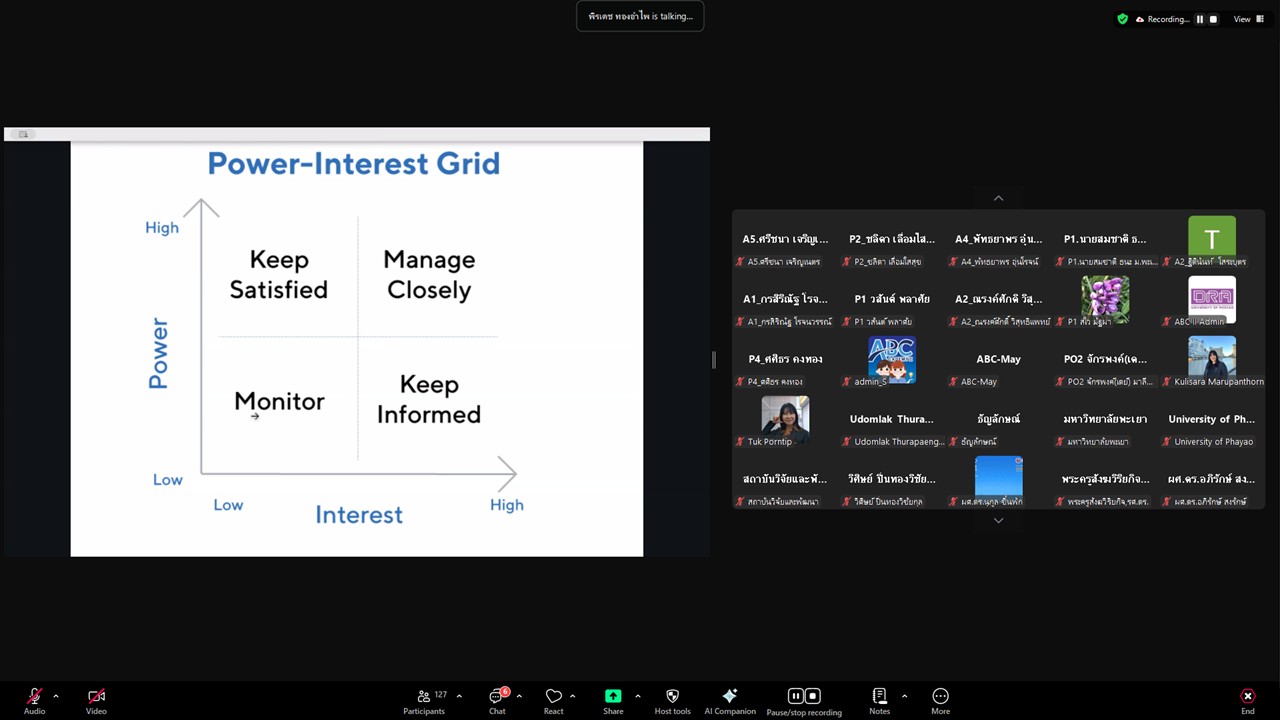This screenshot has width=1280, height=720.
Task: Click the small A4_พัทธยาพร label
Action: (x=1001, y=261)
